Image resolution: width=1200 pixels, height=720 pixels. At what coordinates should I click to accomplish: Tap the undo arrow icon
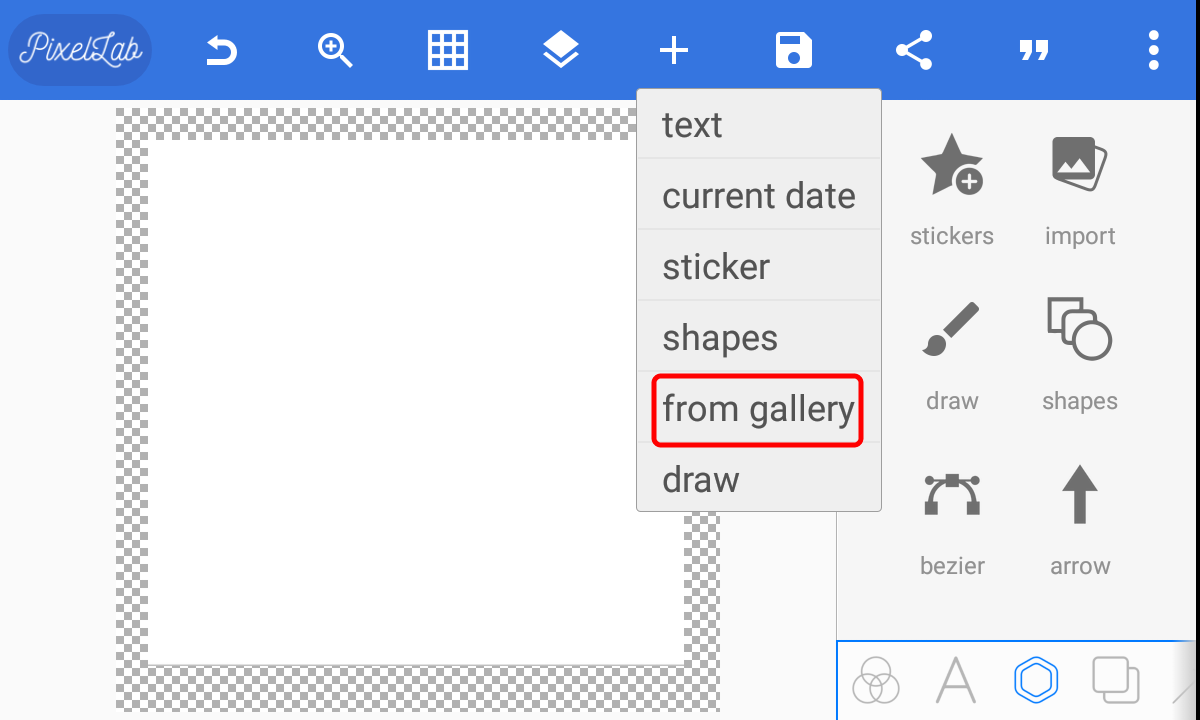[221, 50]
